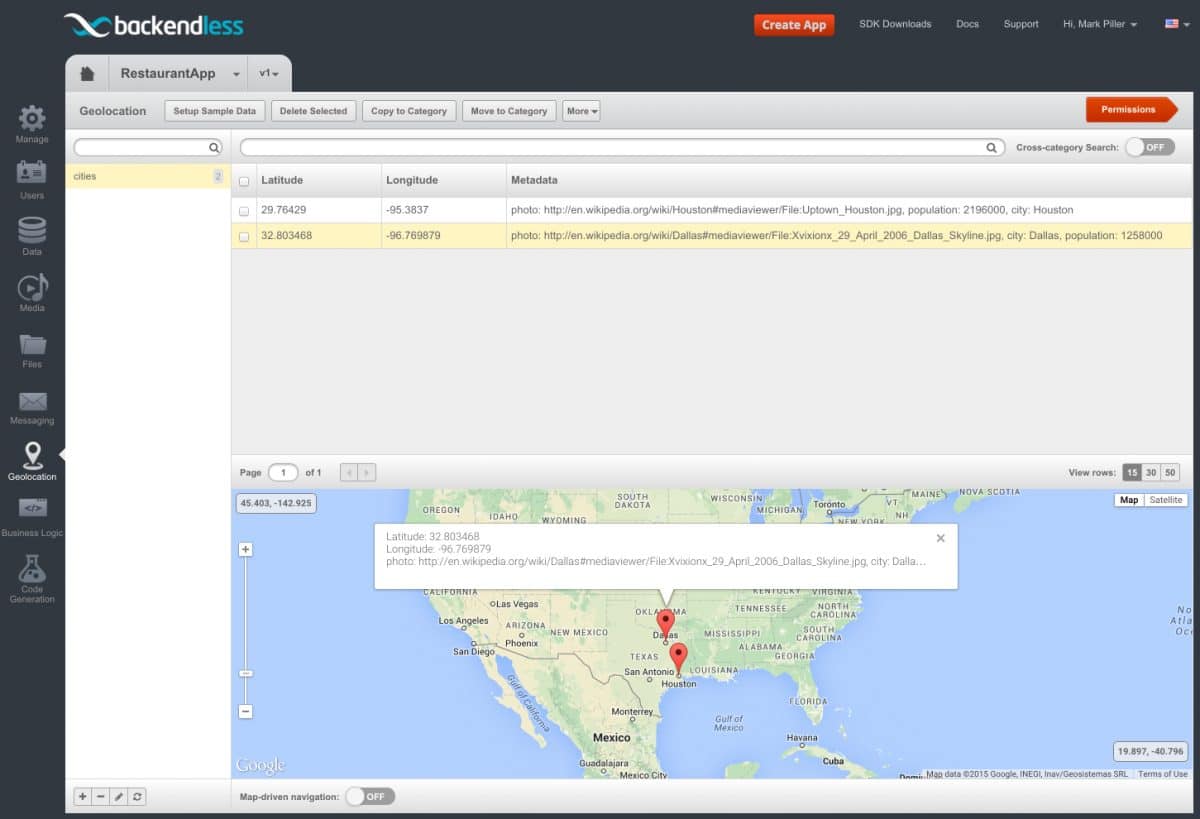Open SDK Downloads link
The height and width of the screenshot is (819, 1200).
895,24
